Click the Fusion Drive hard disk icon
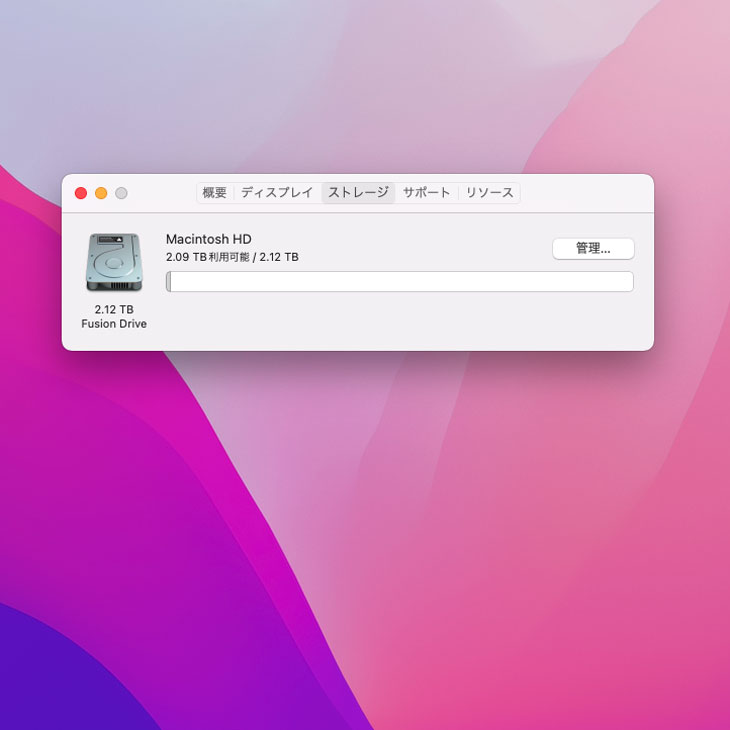This screenshot has width=730, height=730. coord(113,263)
